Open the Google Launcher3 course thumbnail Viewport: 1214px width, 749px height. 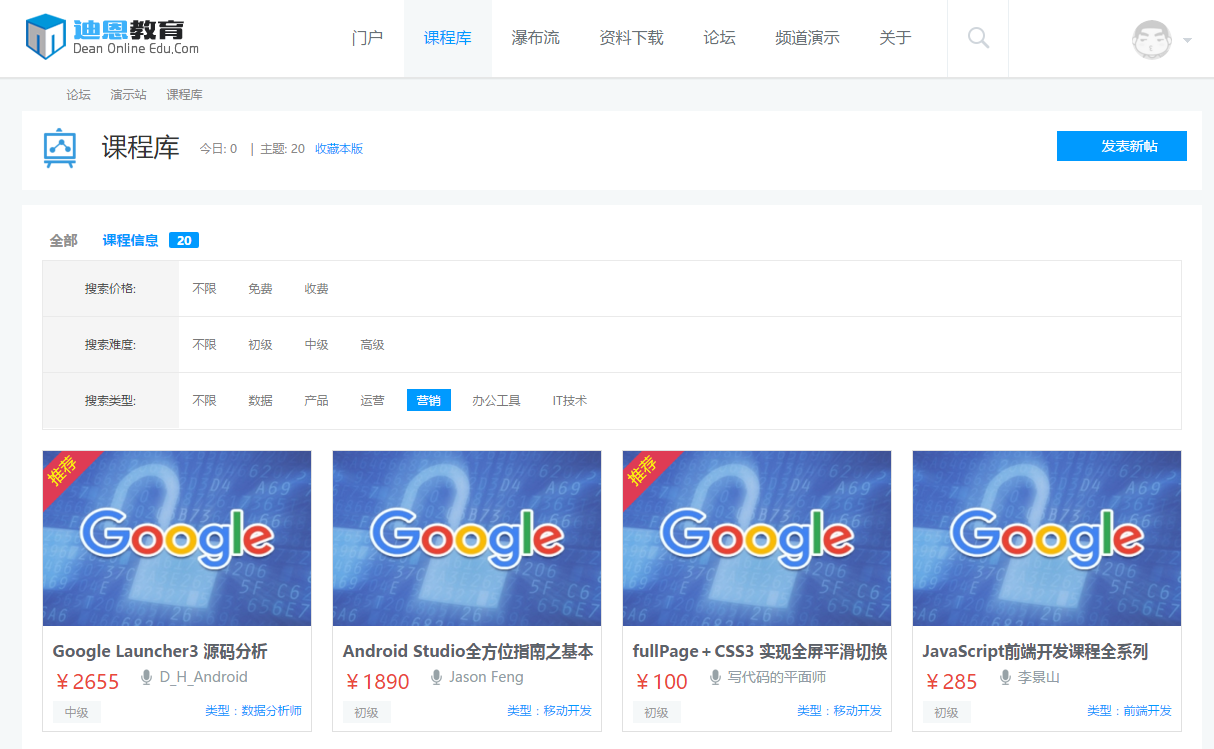[x=177, y=538]
